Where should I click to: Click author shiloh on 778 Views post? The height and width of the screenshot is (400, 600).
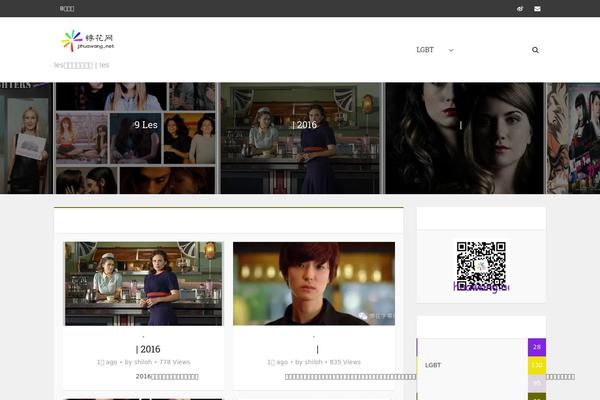pos(143,362)
